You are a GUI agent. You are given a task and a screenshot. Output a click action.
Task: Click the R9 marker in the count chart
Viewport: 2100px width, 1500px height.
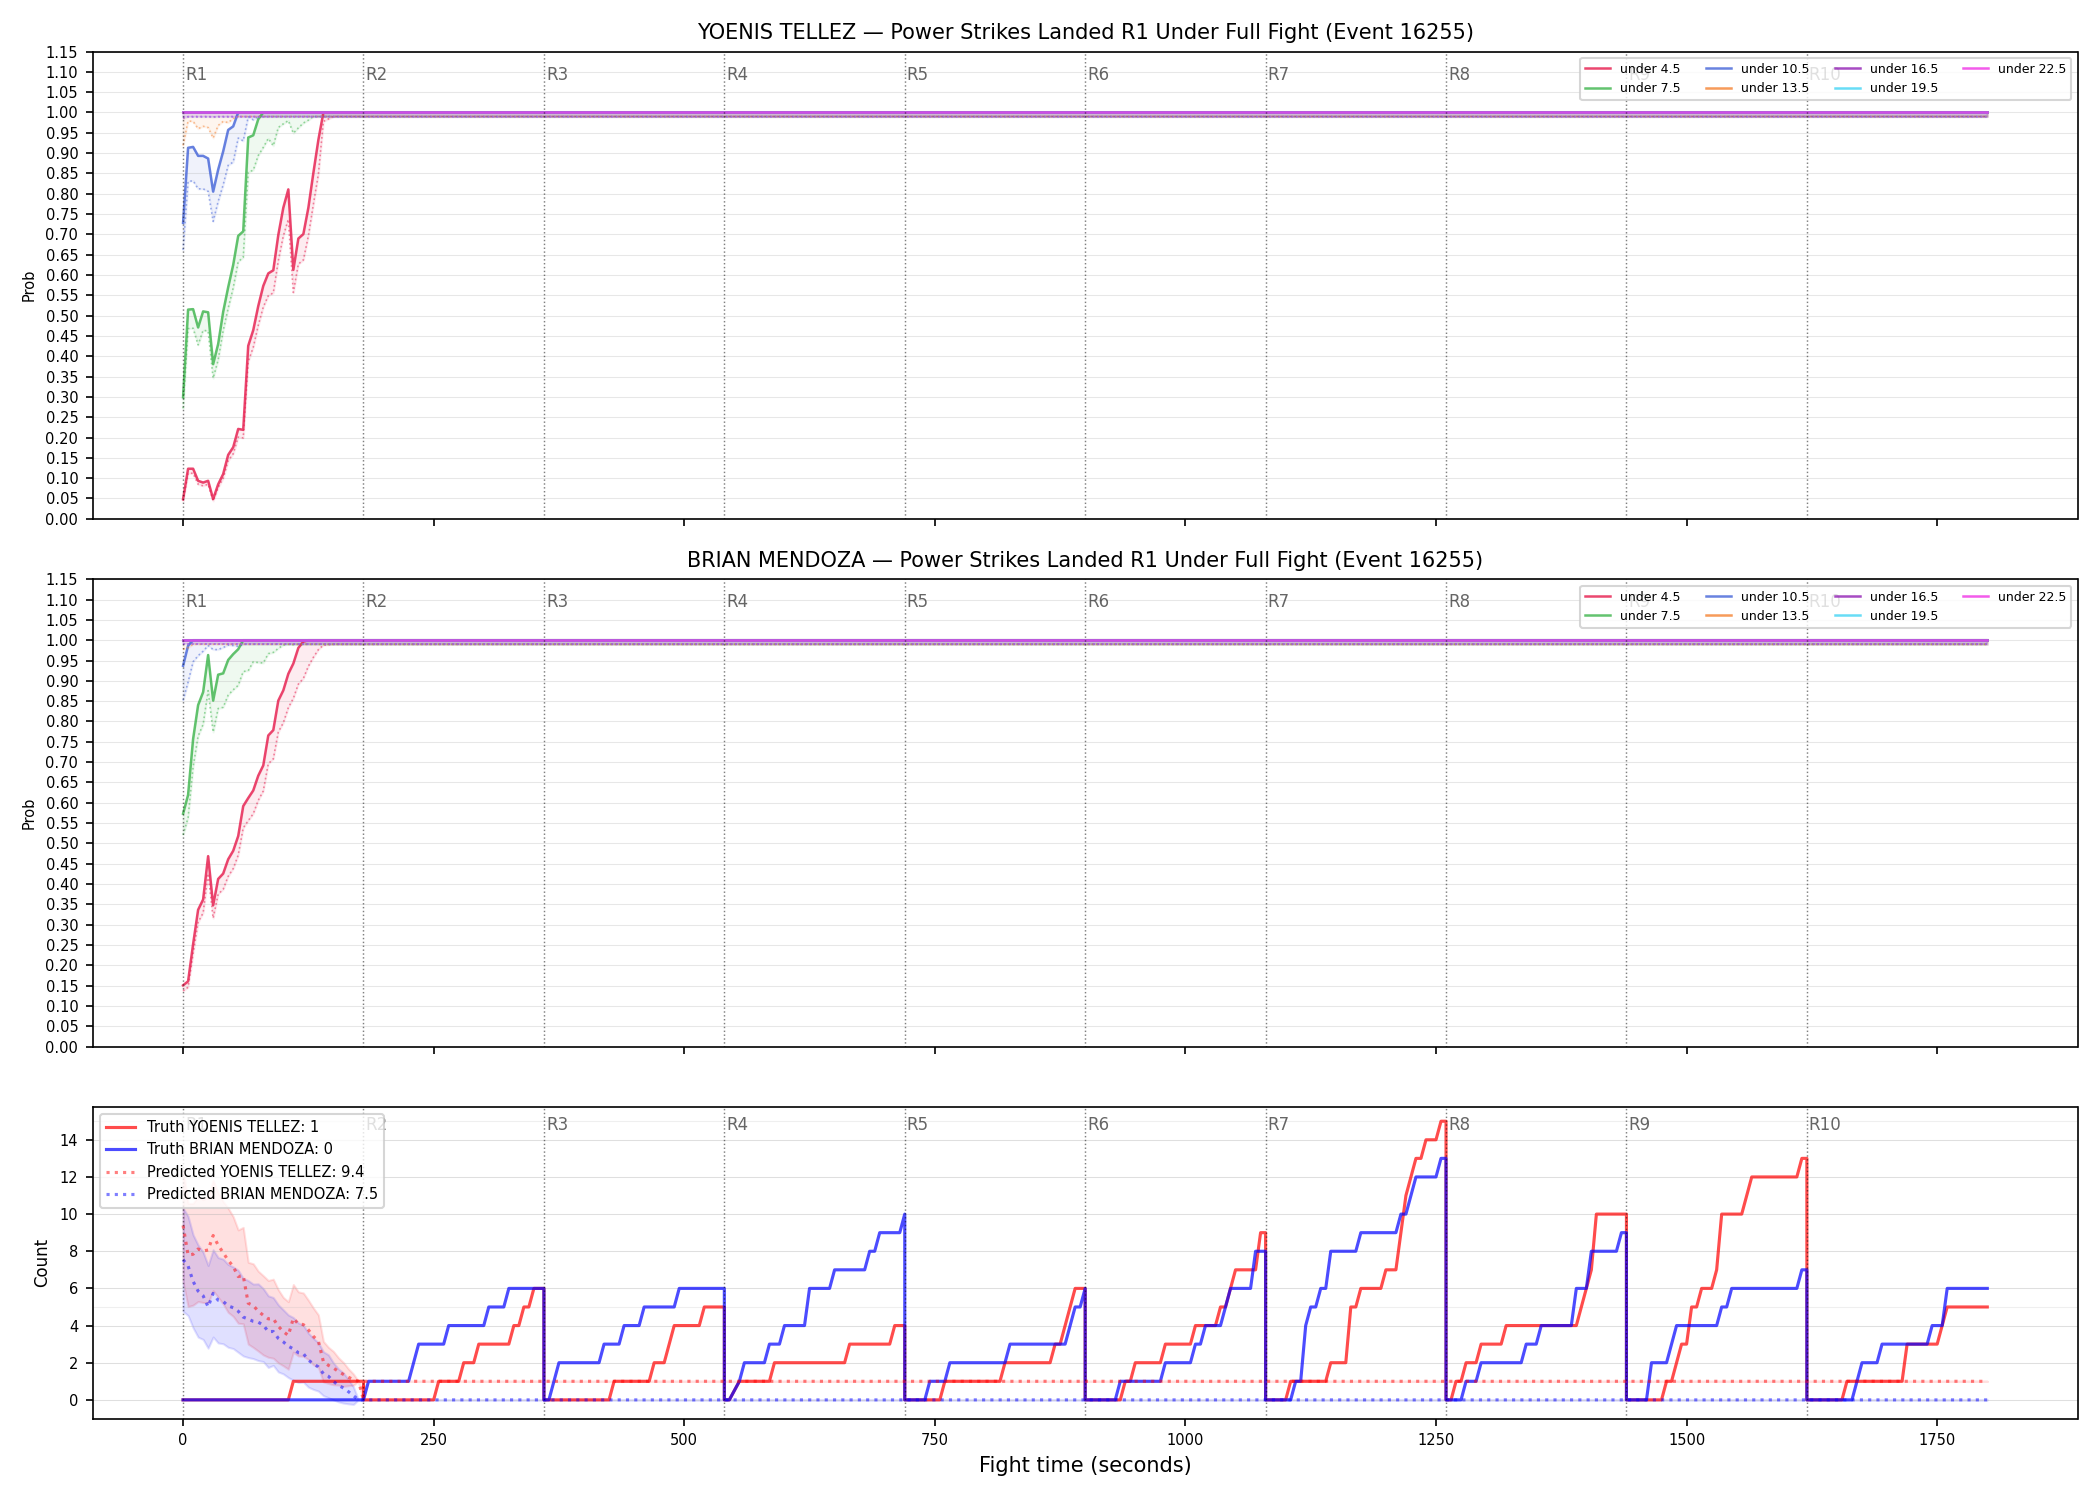coord(1639,1124)
